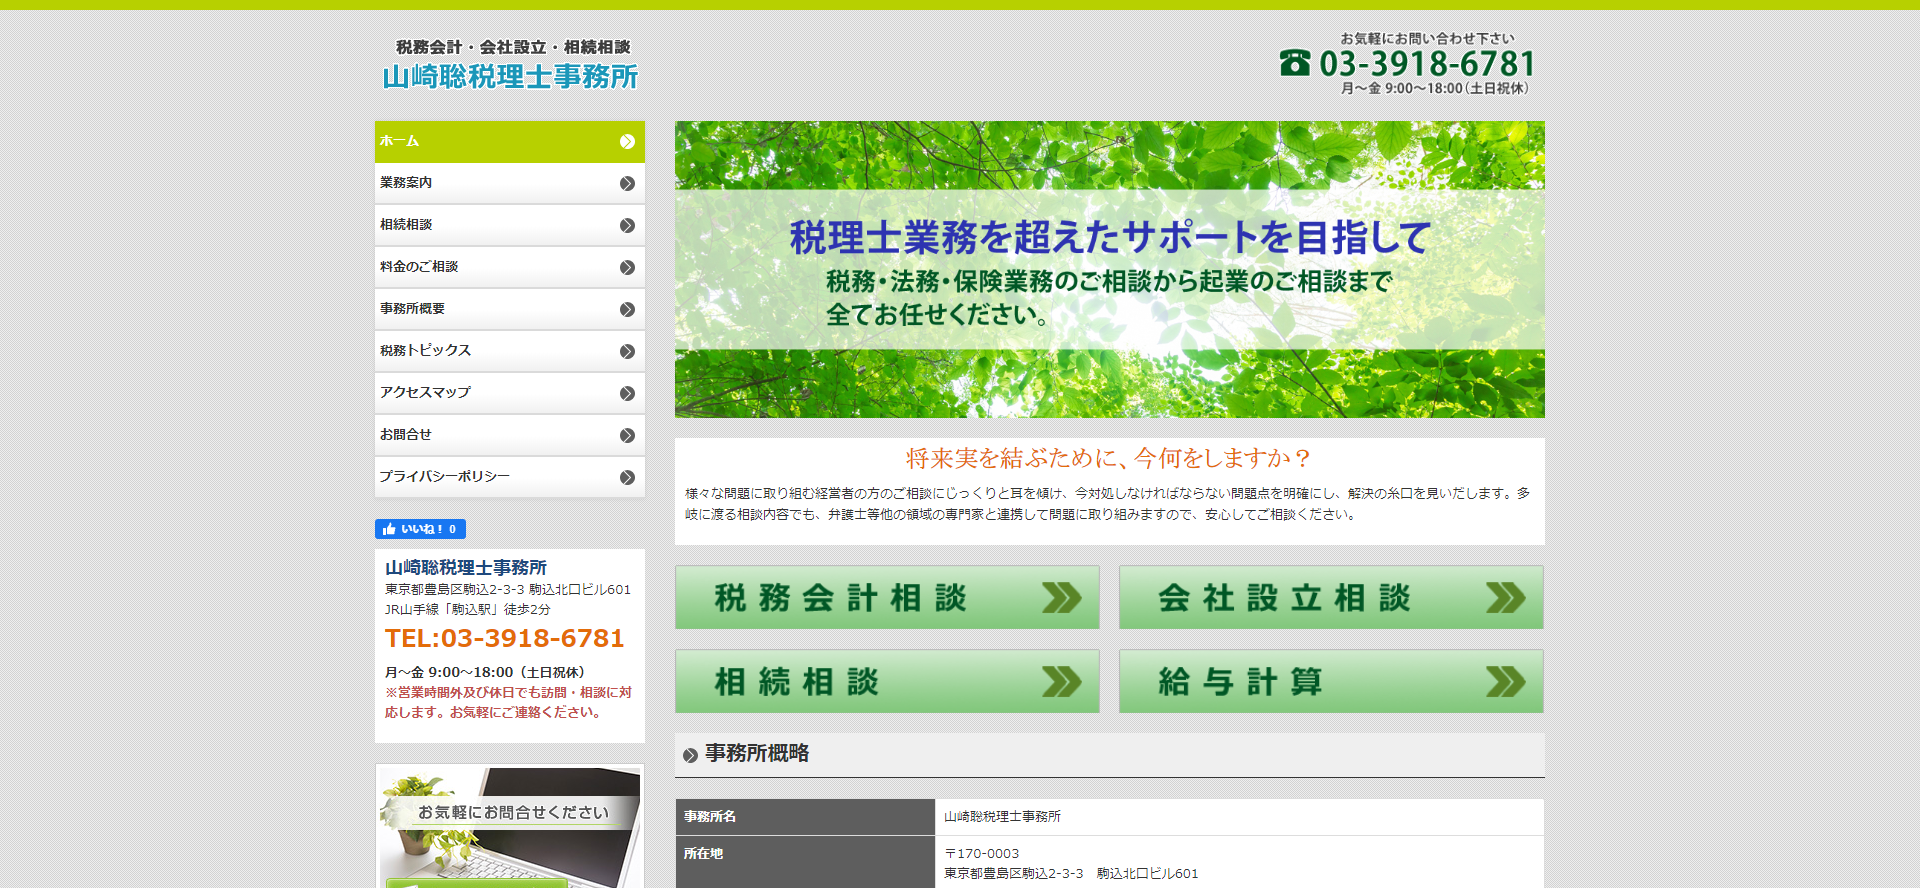Click the arrow icon beside お問合せ
Screen dimensions: 1920x888
627,436
